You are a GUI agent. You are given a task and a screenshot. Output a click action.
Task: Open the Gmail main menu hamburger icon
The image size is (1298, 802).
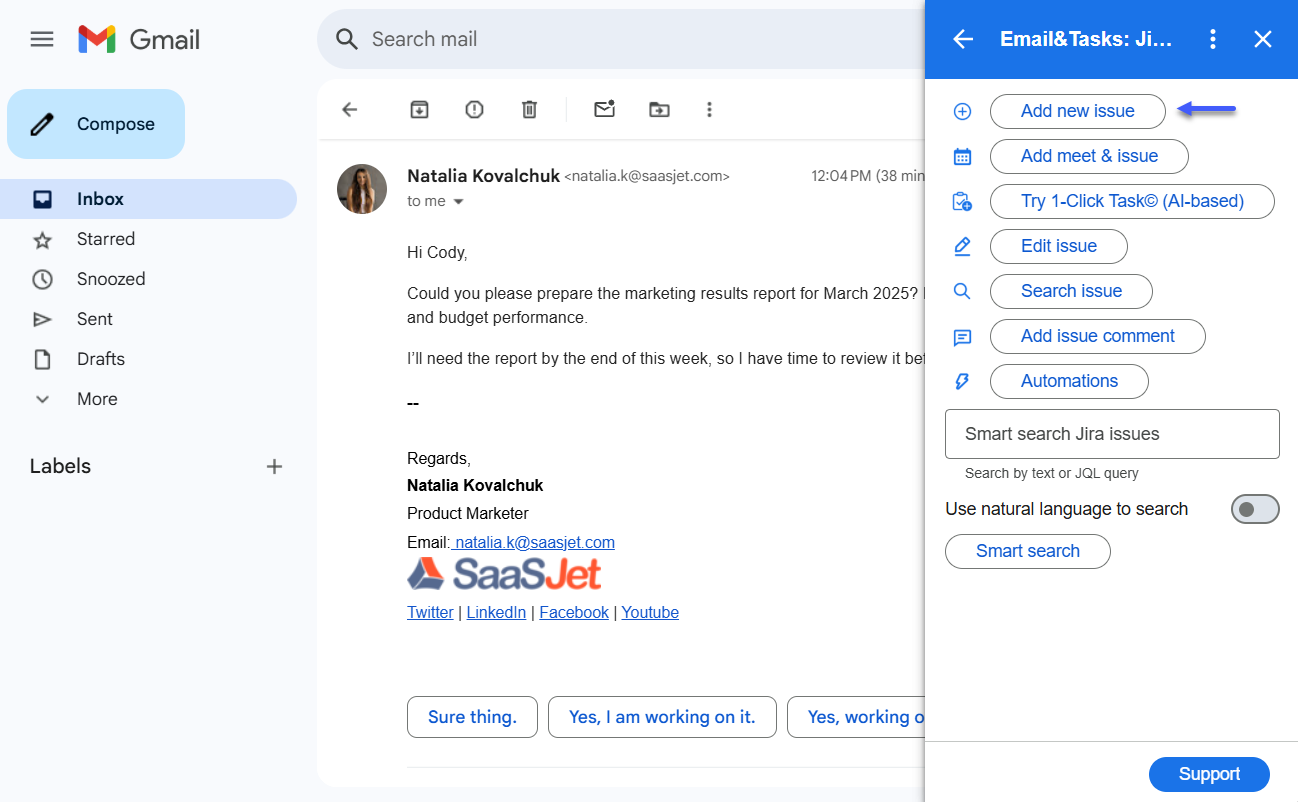[42, 39]
